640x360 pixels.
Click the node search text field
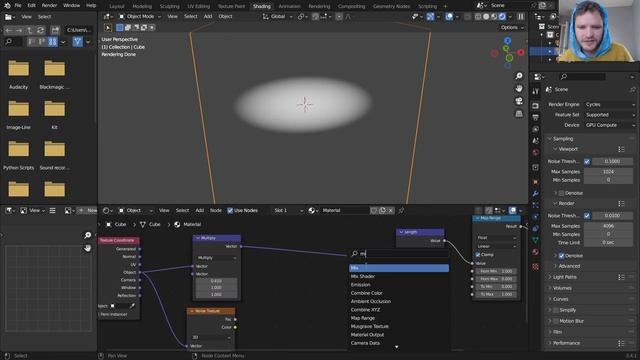pyautogui.click(x=399, y=254)
